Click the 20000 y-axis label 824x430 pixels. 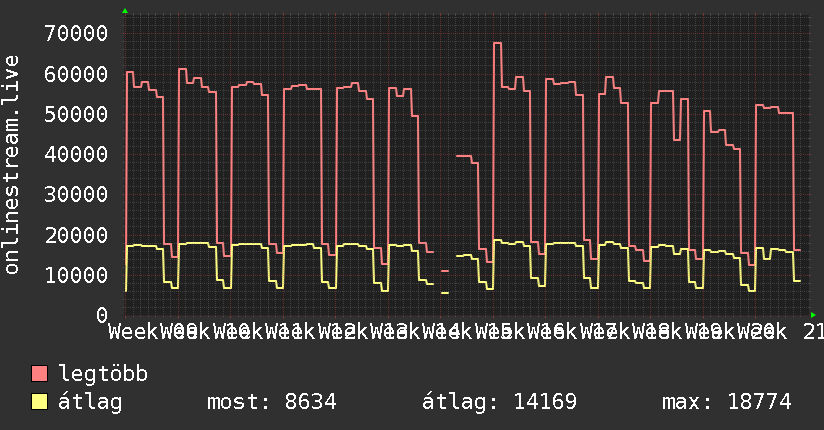[76, 235]
